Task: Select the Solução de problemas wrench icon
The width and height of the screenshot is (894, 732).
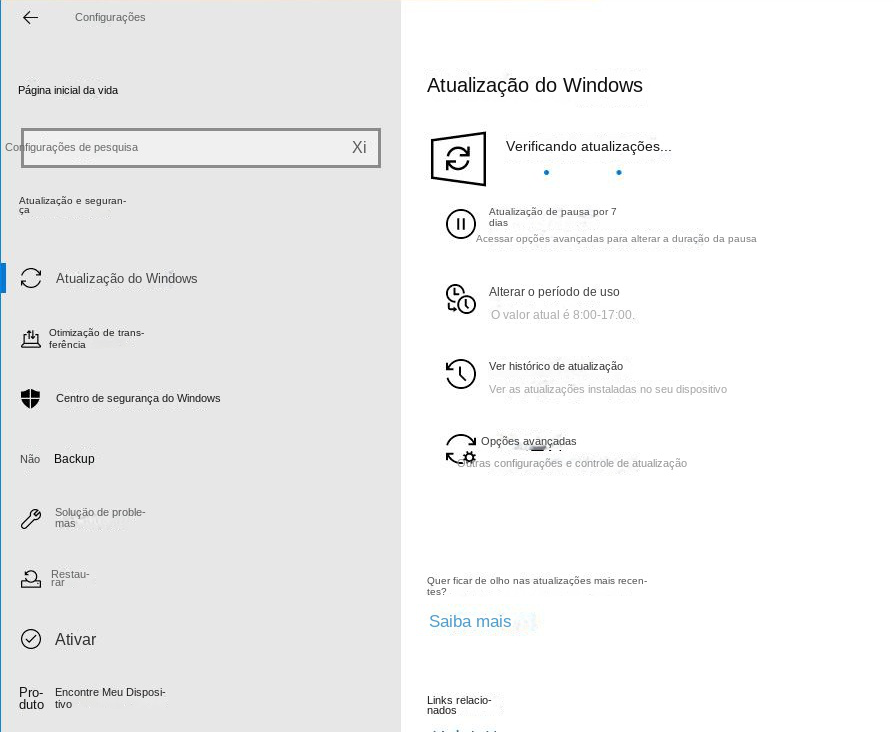Action: [31, 518]
